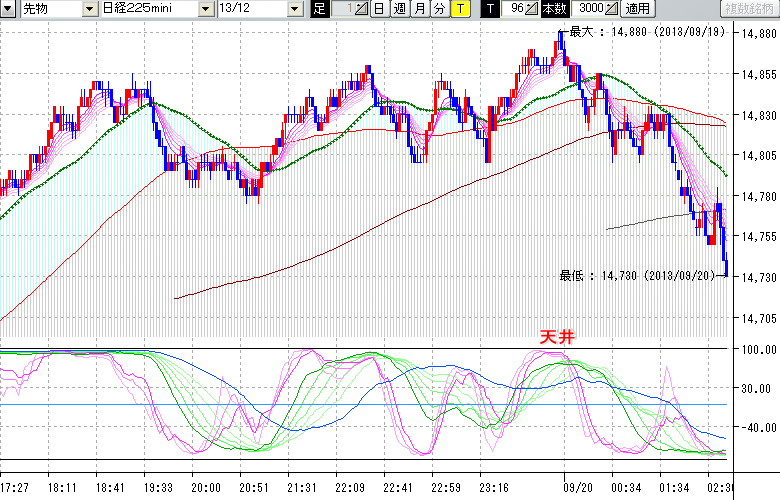
Task: Select the 分 minute timeframe button
Action: pyautogui.click(x=438, y=9)
